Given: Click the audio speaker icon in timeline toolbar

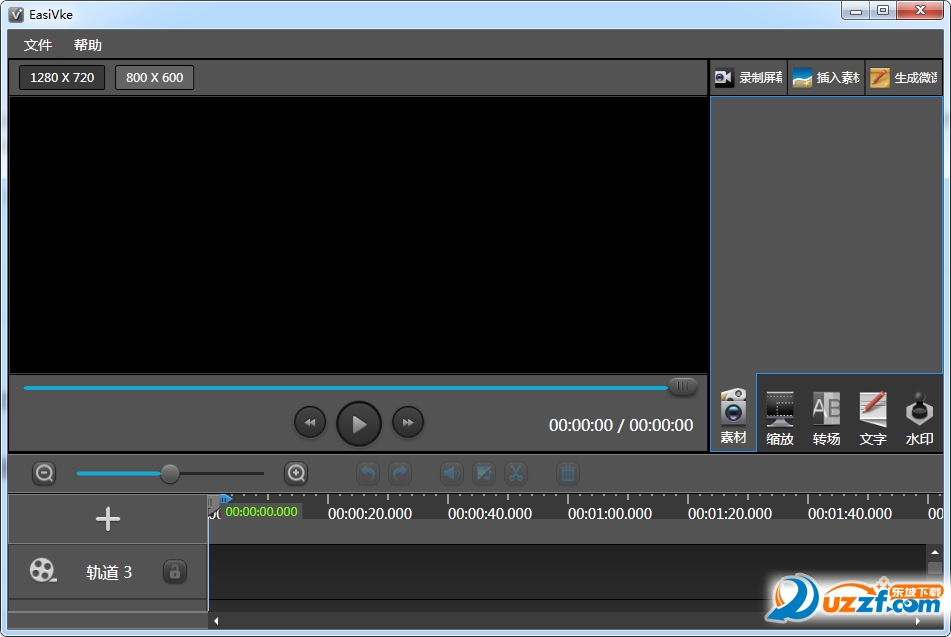Looking at the screenshot, I should pyautogui.click(x=451, y=473).
